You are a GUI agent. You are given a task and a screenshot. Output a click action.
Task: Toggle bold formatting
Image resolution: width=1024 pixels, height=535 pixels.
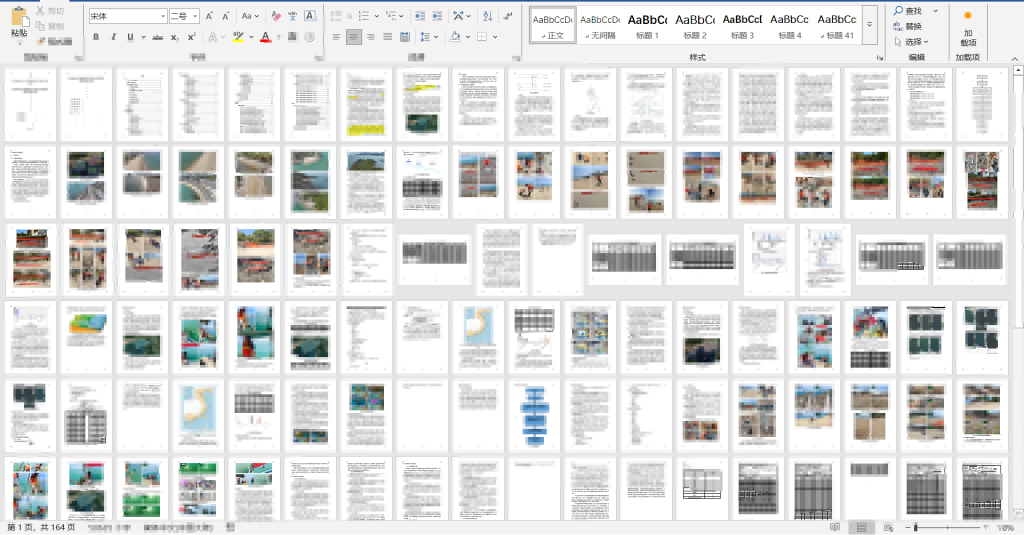click(x=97, y=37)
